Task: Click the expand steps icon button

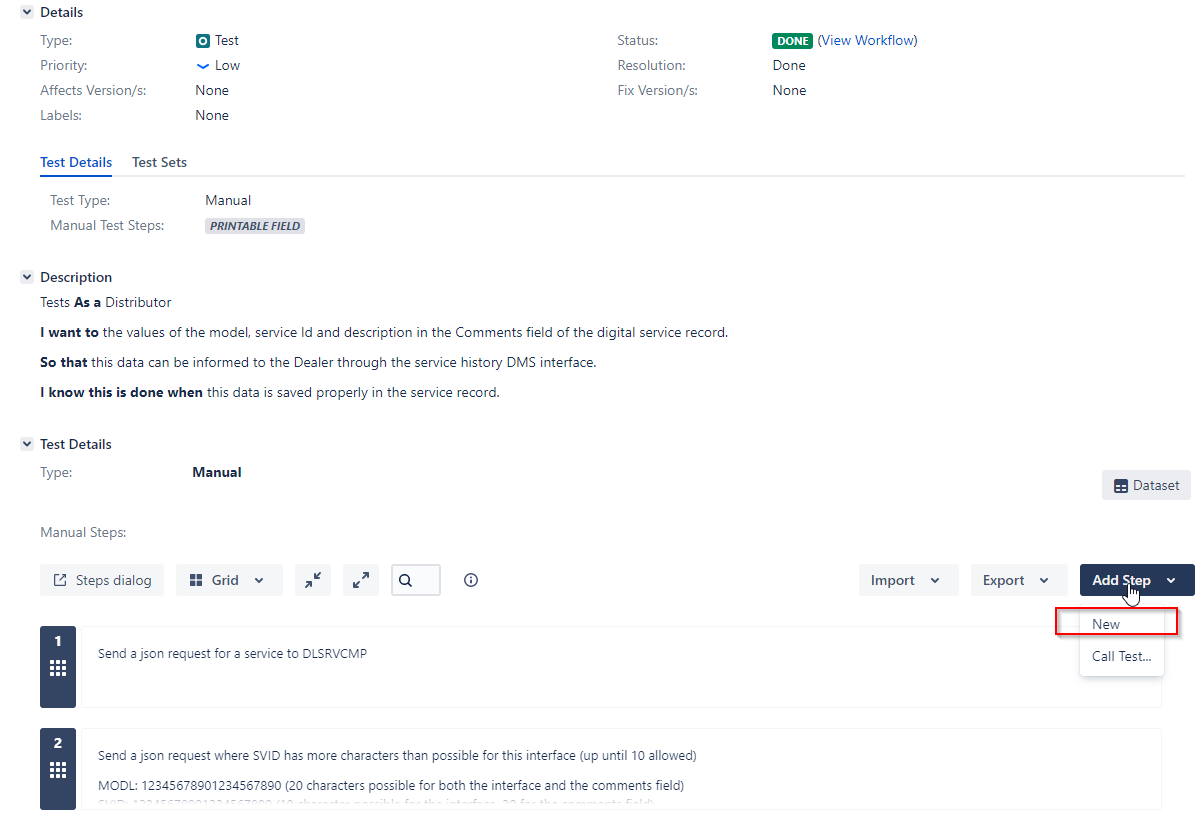Action: click(361, 580)
